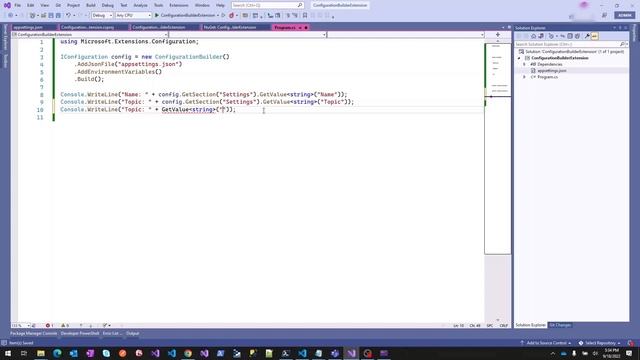Close the Program.cs tab
Screen dimensions: 640x360
[x=306, y=27]
